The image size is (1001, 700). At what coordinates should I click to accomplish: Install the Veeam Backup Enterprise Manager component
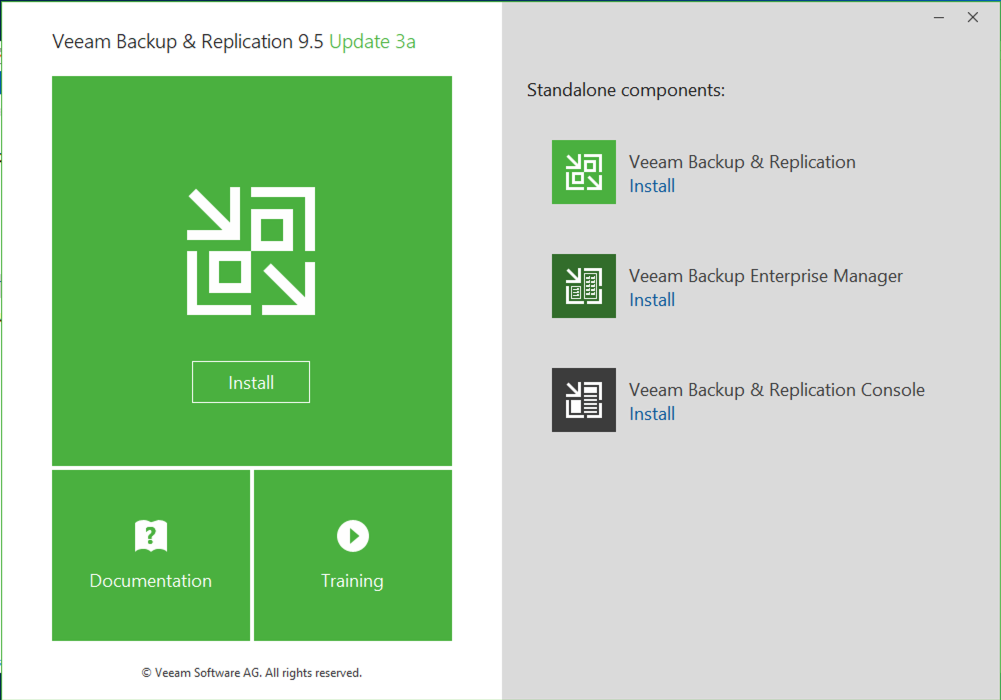pos(652,300)
